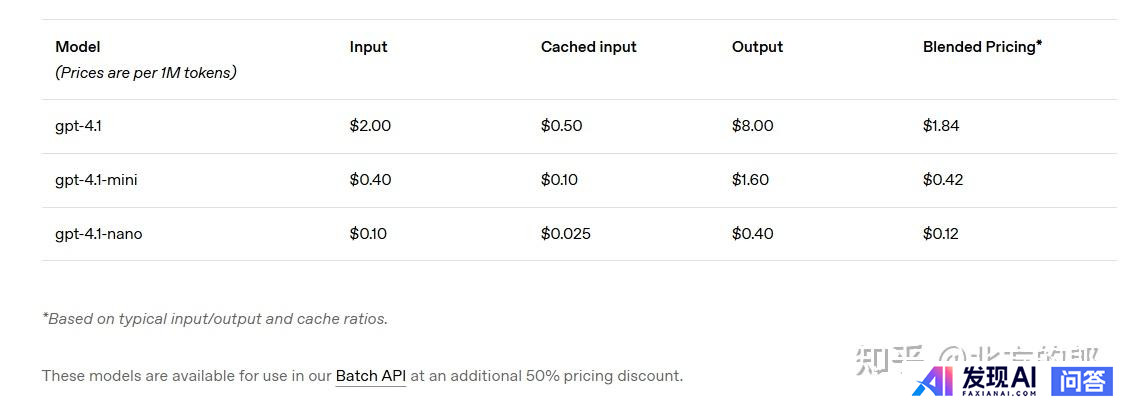
Task: Open the Batch API link
Action: pyautogui.click(x=370, y=376)
